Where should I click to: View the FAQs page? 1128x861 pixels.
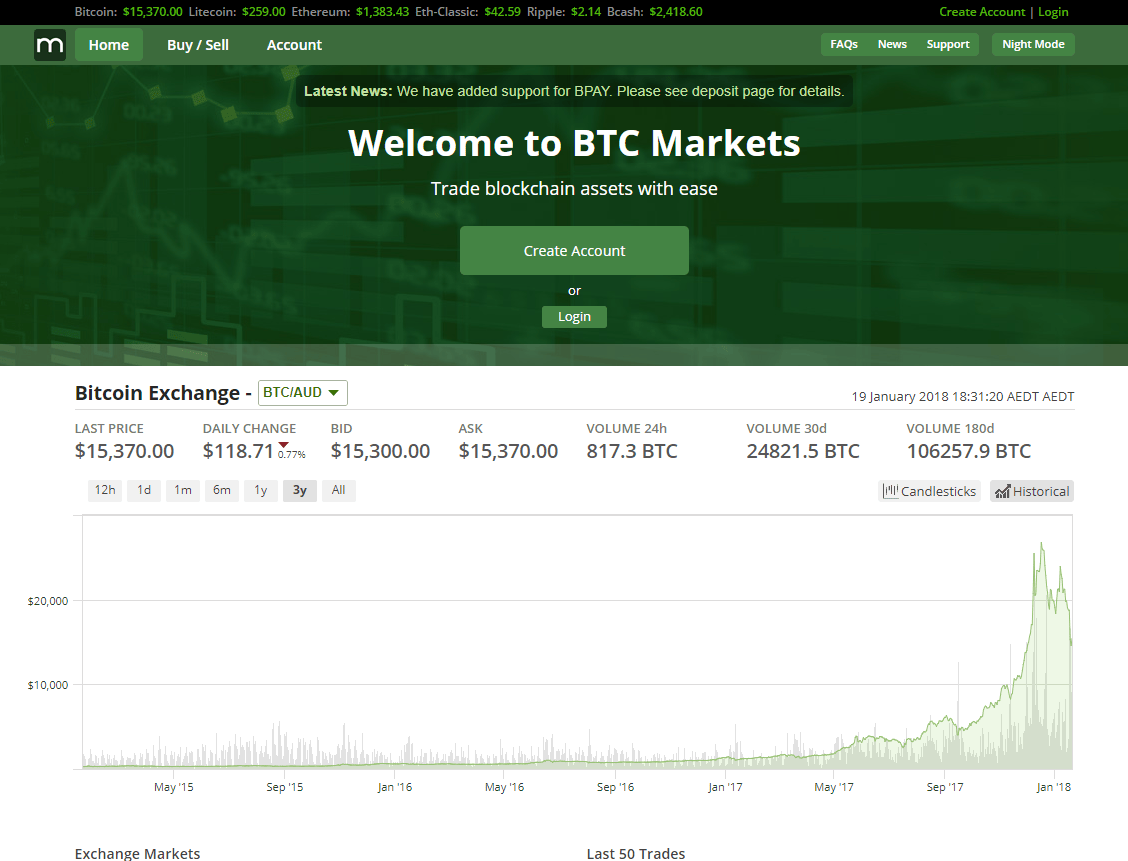(x=843, y=44)
